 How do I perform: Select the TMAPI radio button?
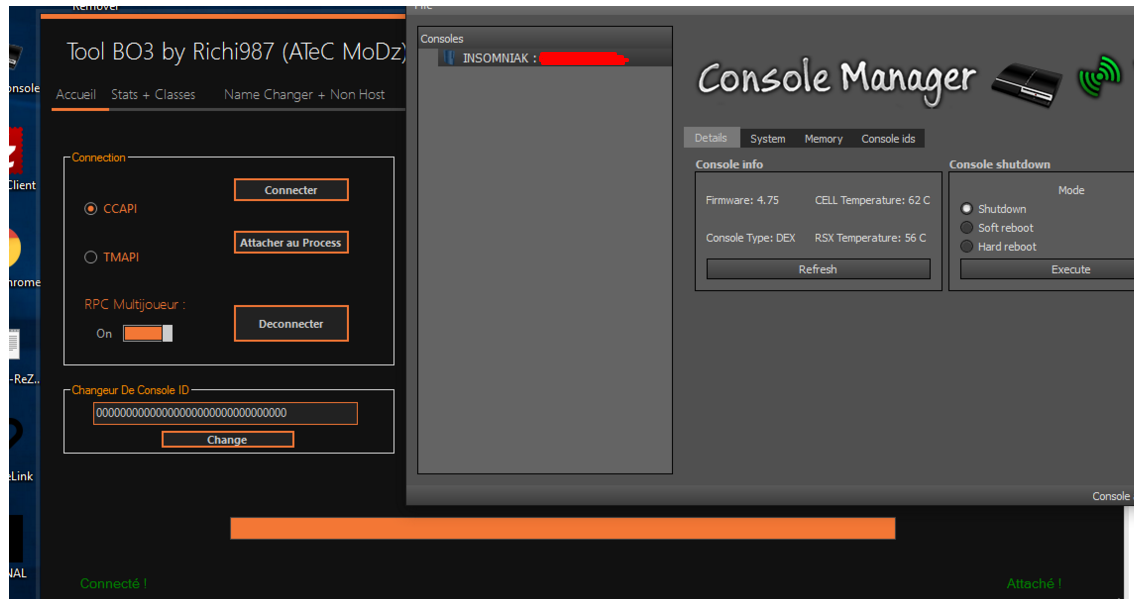click(x=90, y=257)
